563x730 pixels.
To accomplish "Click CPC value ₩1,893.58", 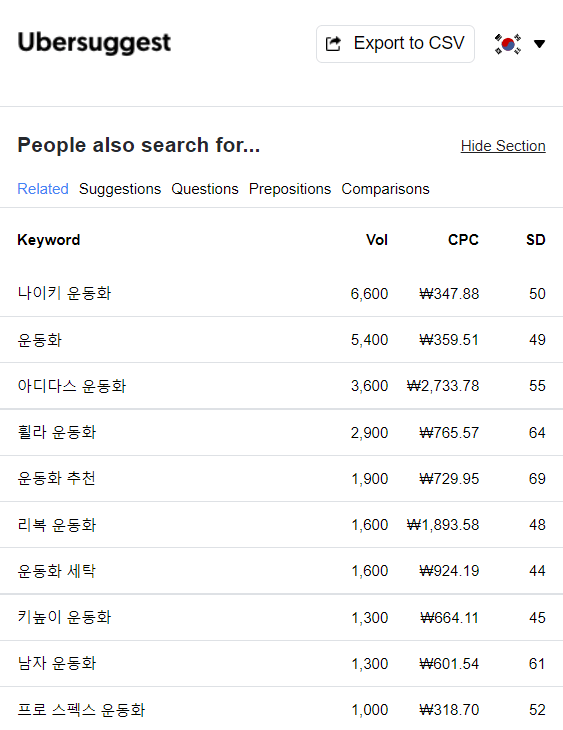I will (x=442, y=525).
